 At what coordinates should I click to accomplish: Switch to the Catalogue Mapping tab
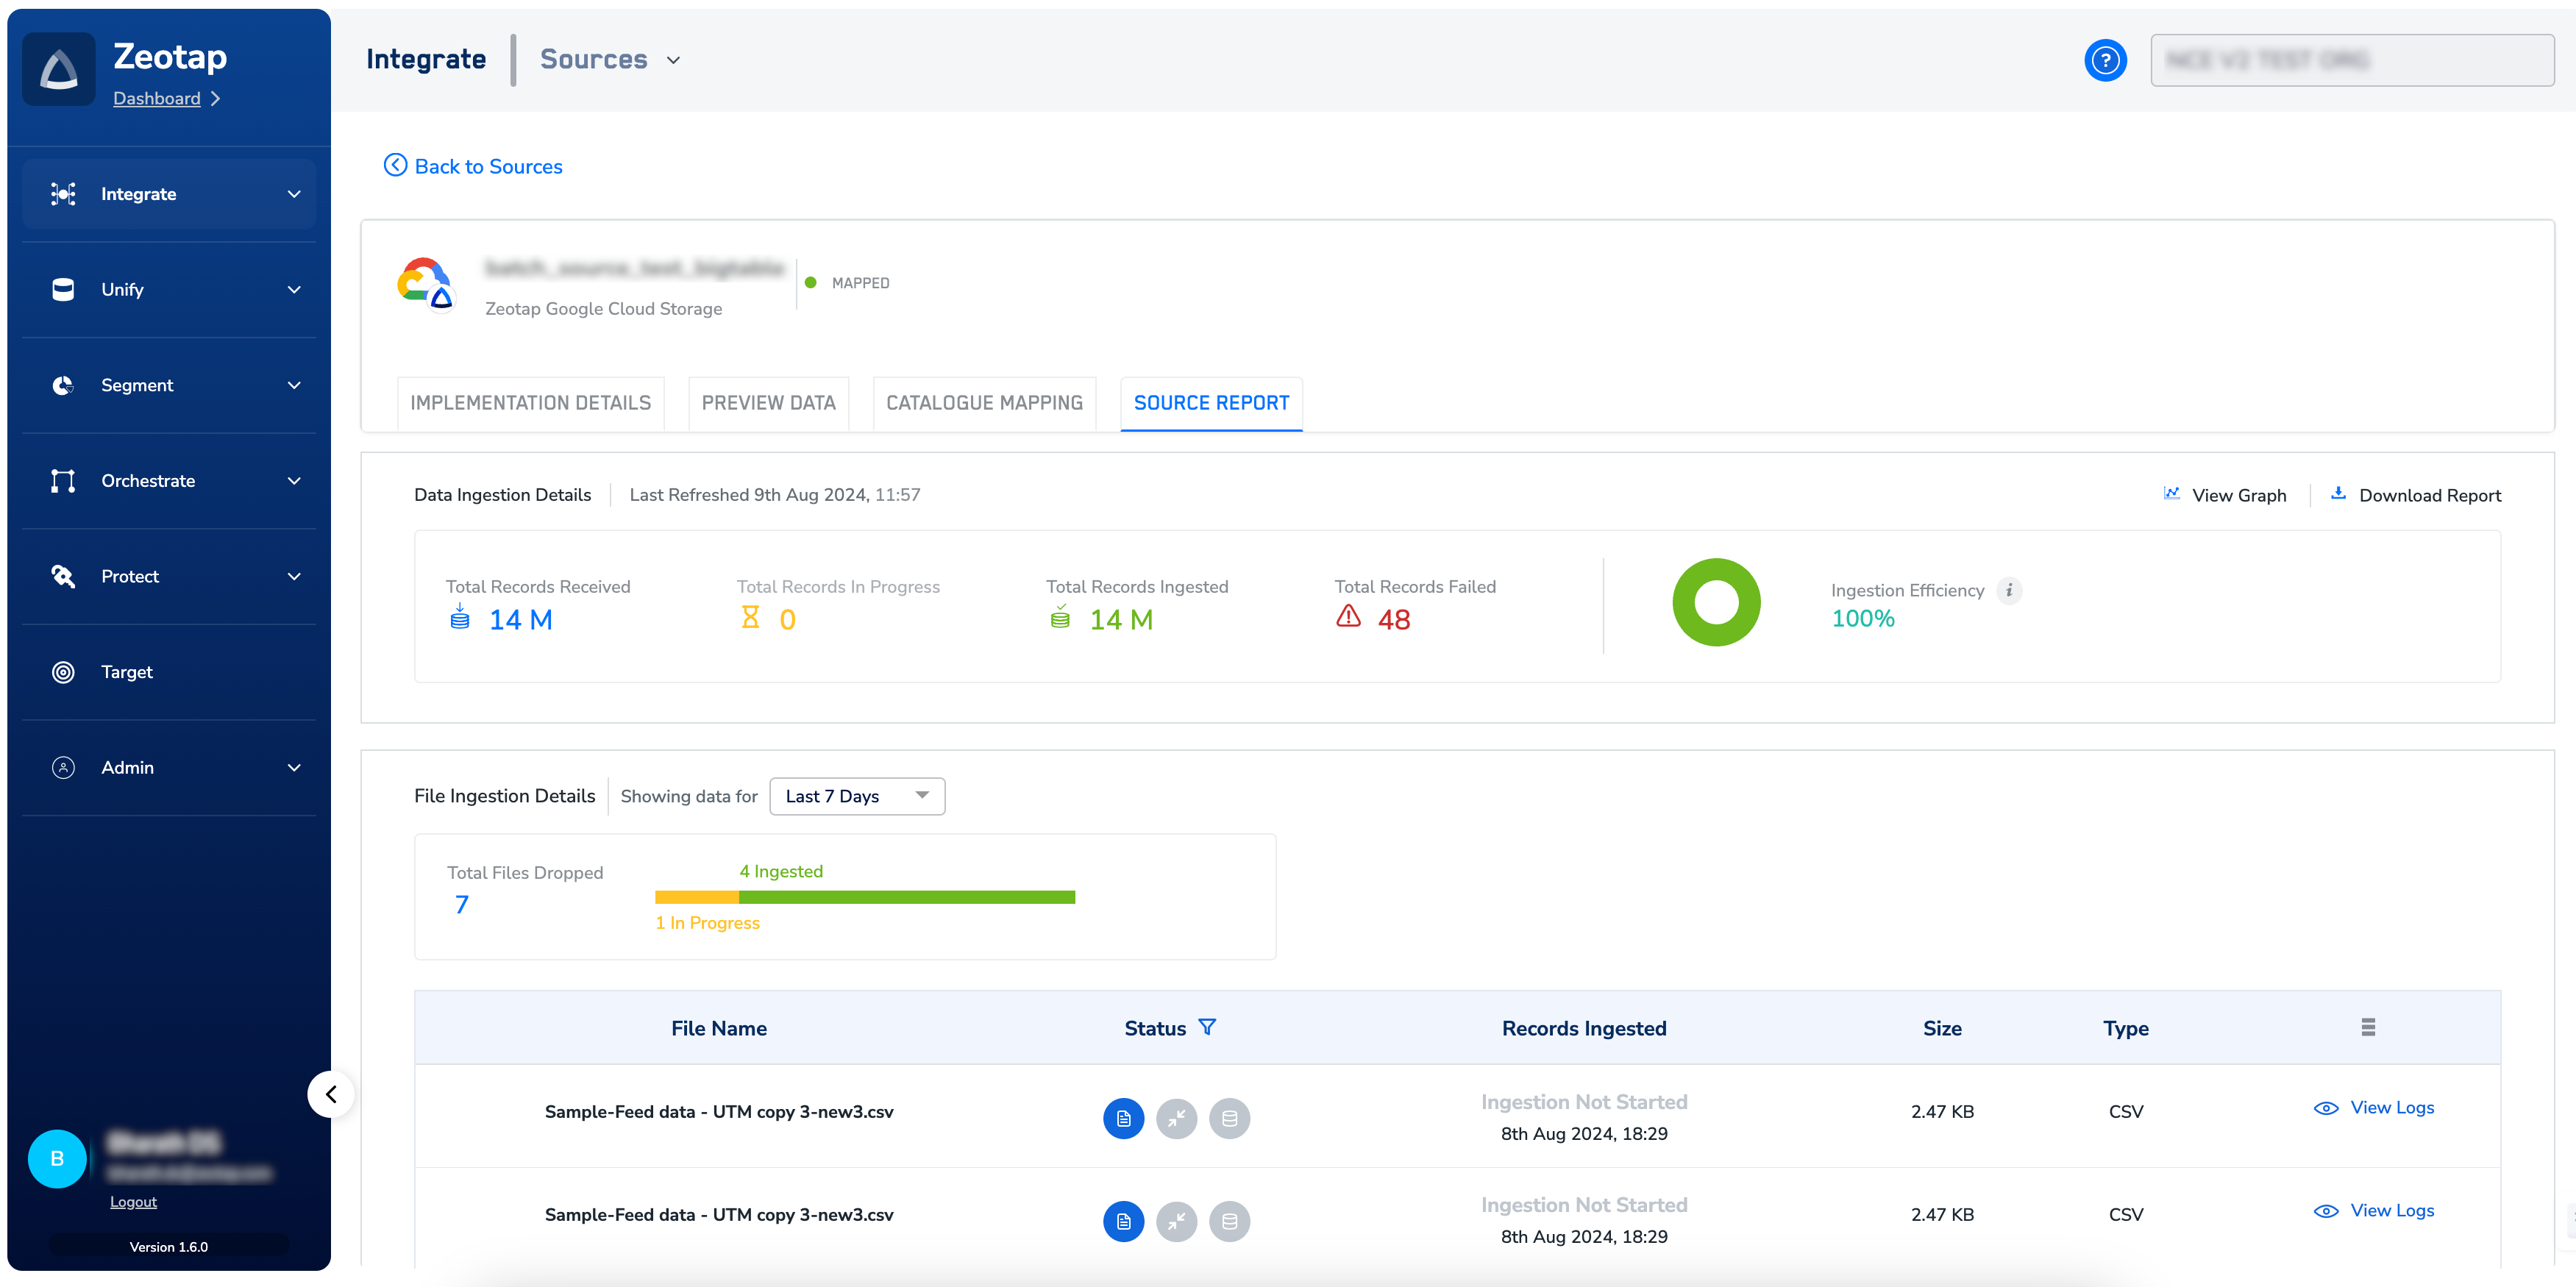pyautogui.click(x=984, y=403)
